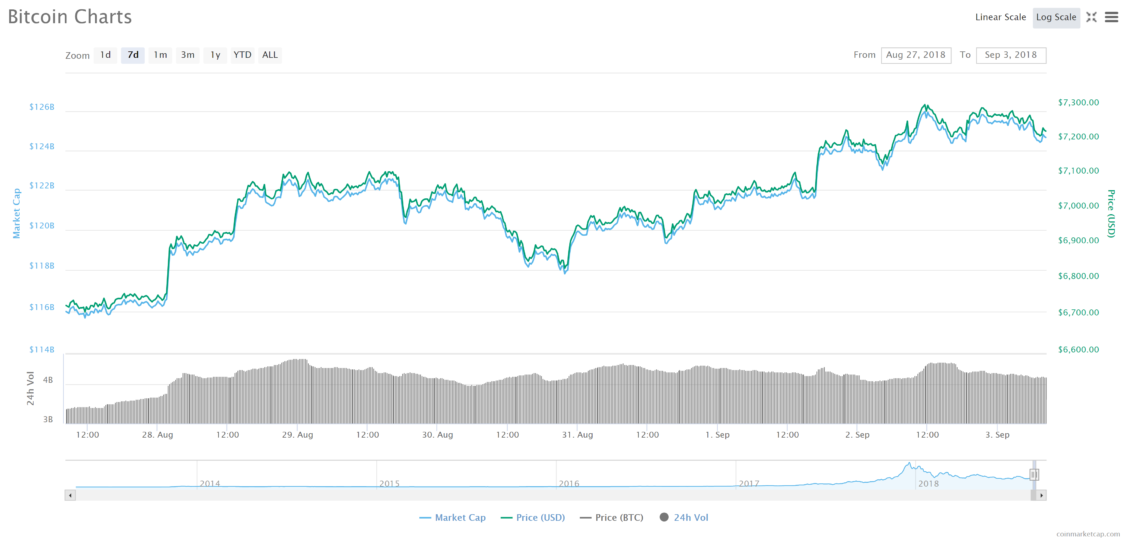Select the ALL zoom range
1140x540 pixels.
click(x=270, y=55)
